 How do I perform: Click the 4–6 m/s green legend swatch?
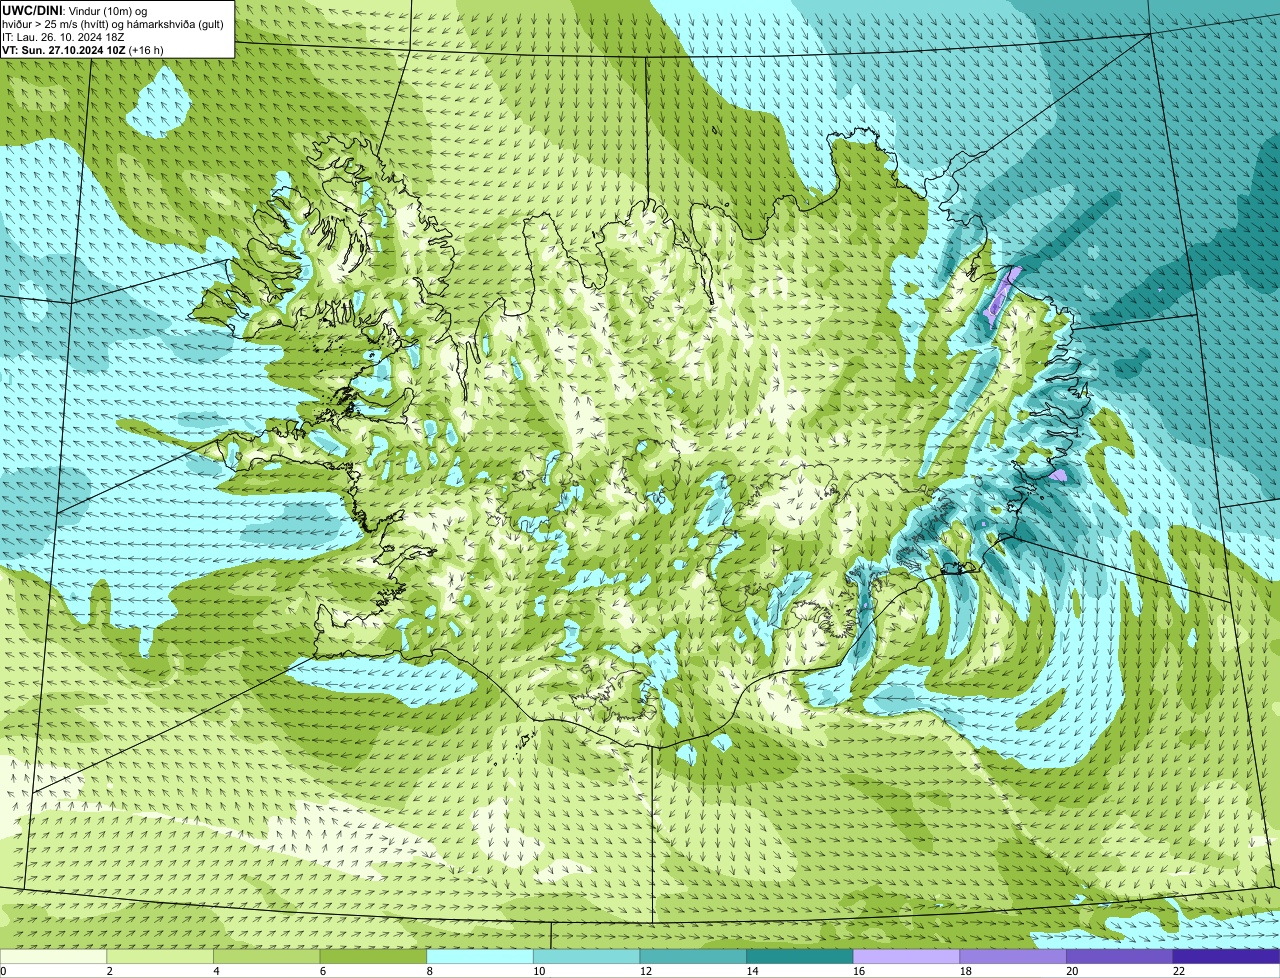click(x=266, y=956)
